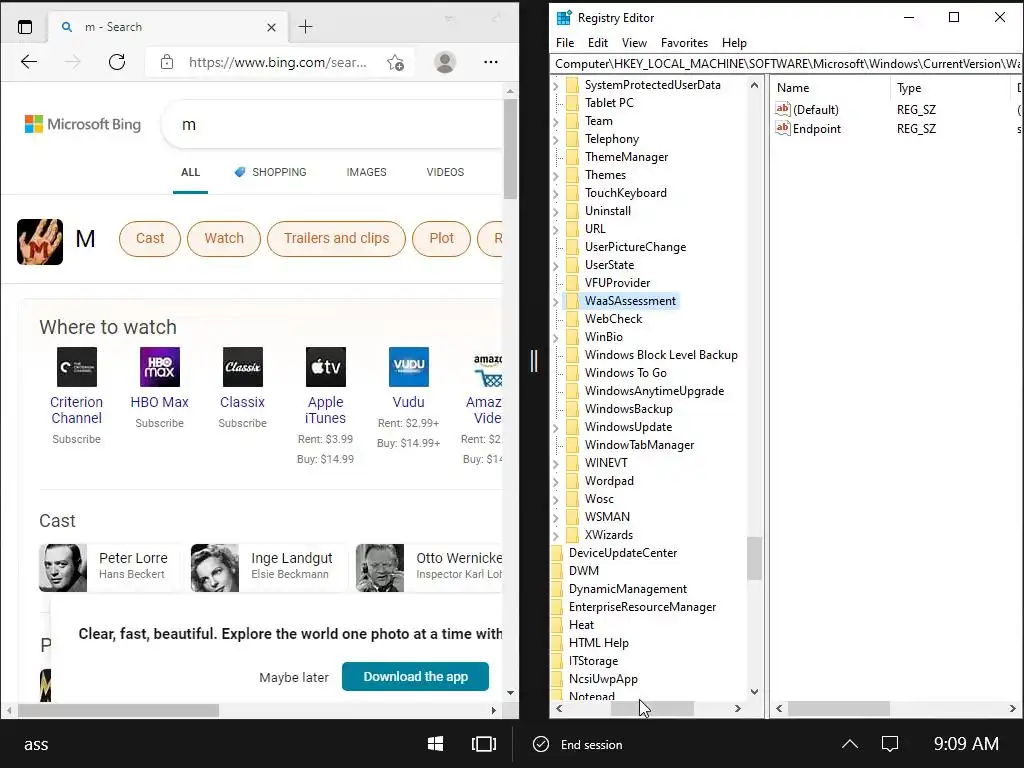Image resolution: width=1024 pixels, height=768 pixels.
Task: Open Task View on the taskbar
Action: (x=483, y=744)
